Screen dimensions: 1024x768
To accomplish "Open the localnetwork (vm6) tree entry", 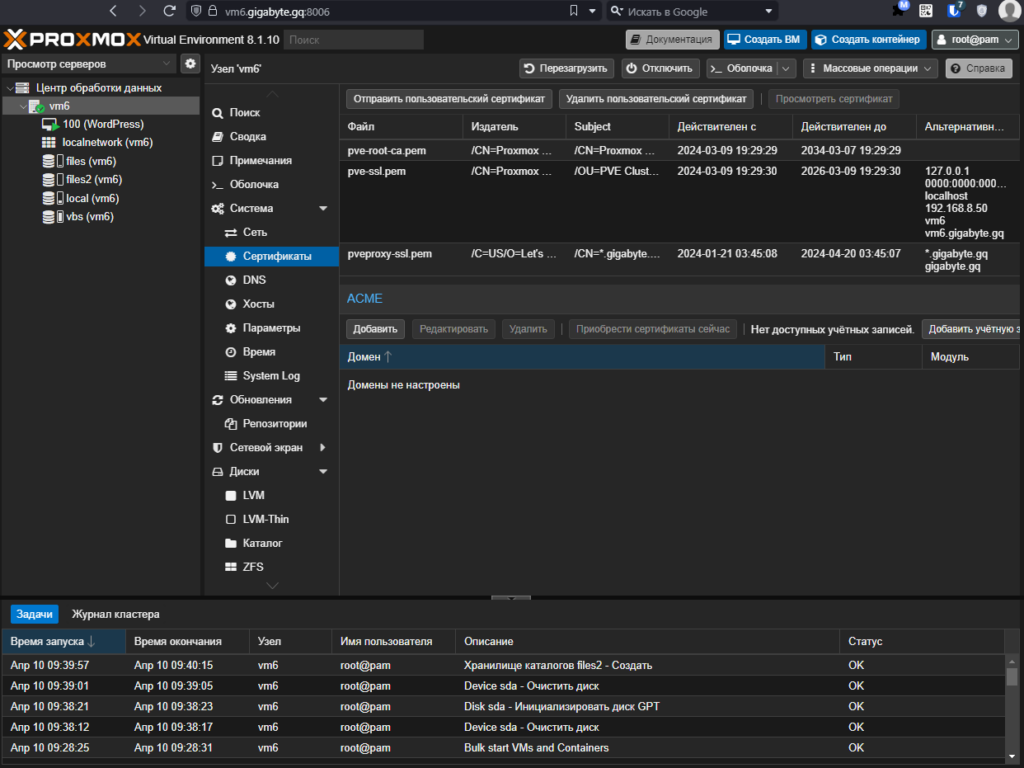I will (106, 142).
